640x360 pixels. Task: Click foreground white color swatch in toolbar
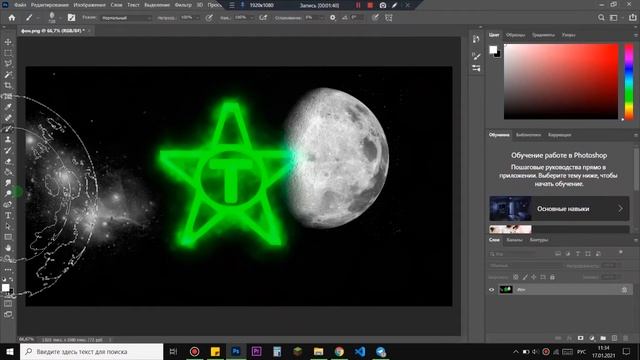tap(5, 288)
